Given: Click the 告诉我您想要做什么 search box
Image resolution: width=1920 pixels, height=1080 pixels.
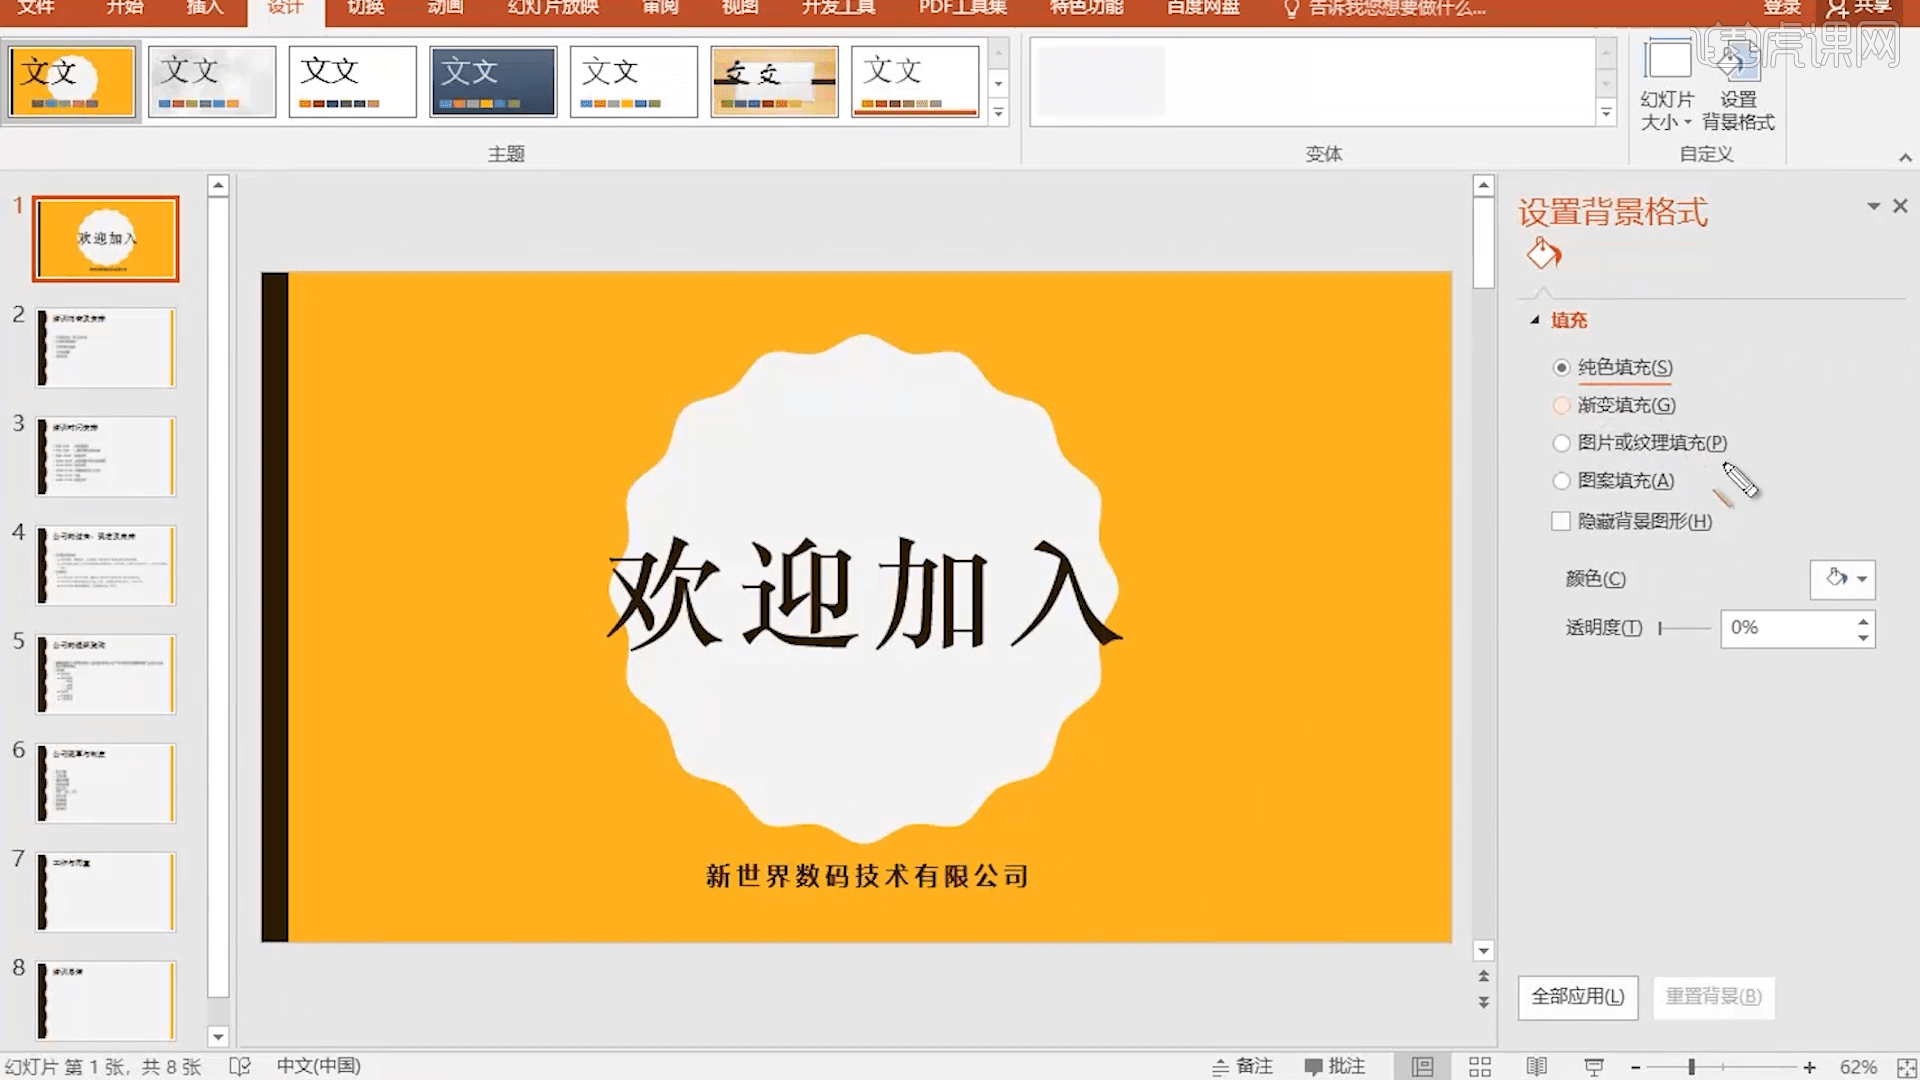Looking at the screenshot, I should pyautogui.click(x=1385, y=8).
